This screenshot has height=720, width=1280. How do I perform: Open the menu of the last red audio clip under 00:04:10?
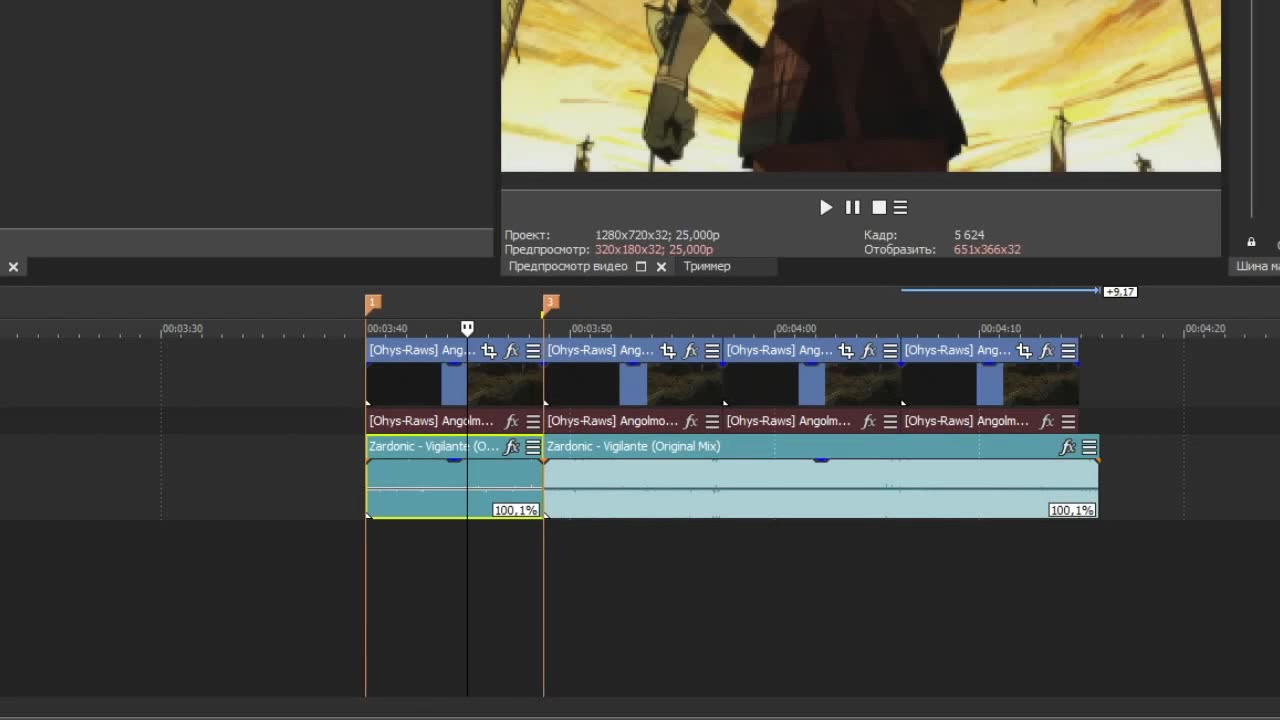(1068, 422)
